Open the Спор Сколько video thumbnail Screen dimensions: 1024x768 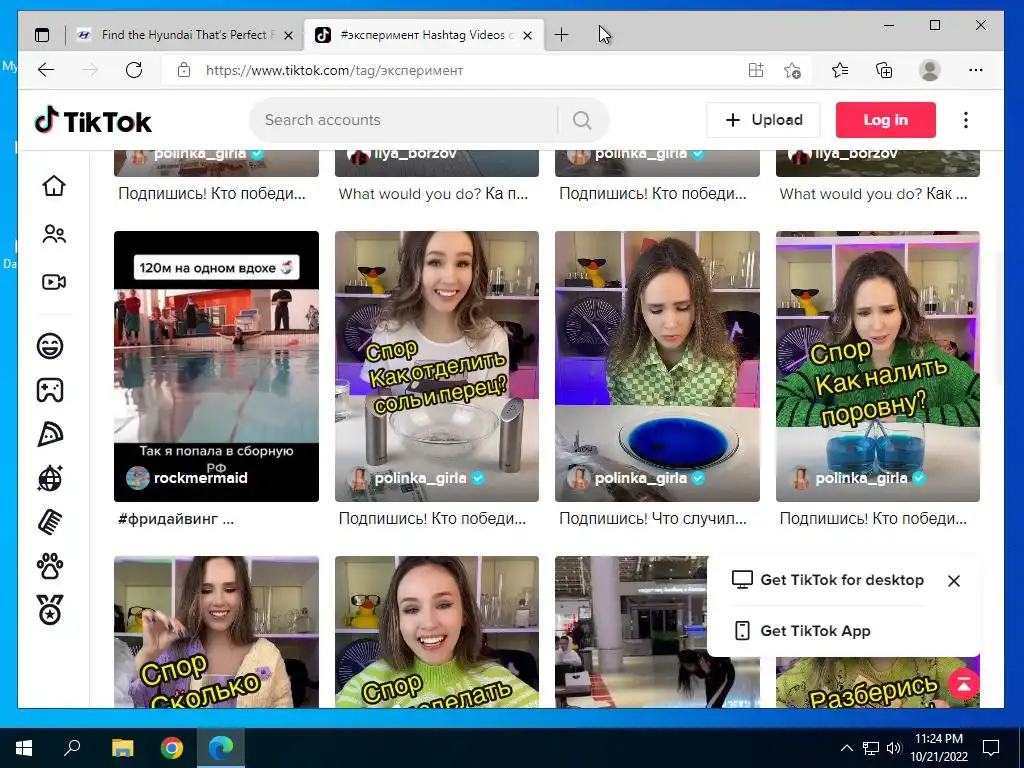tap(216, 632)
